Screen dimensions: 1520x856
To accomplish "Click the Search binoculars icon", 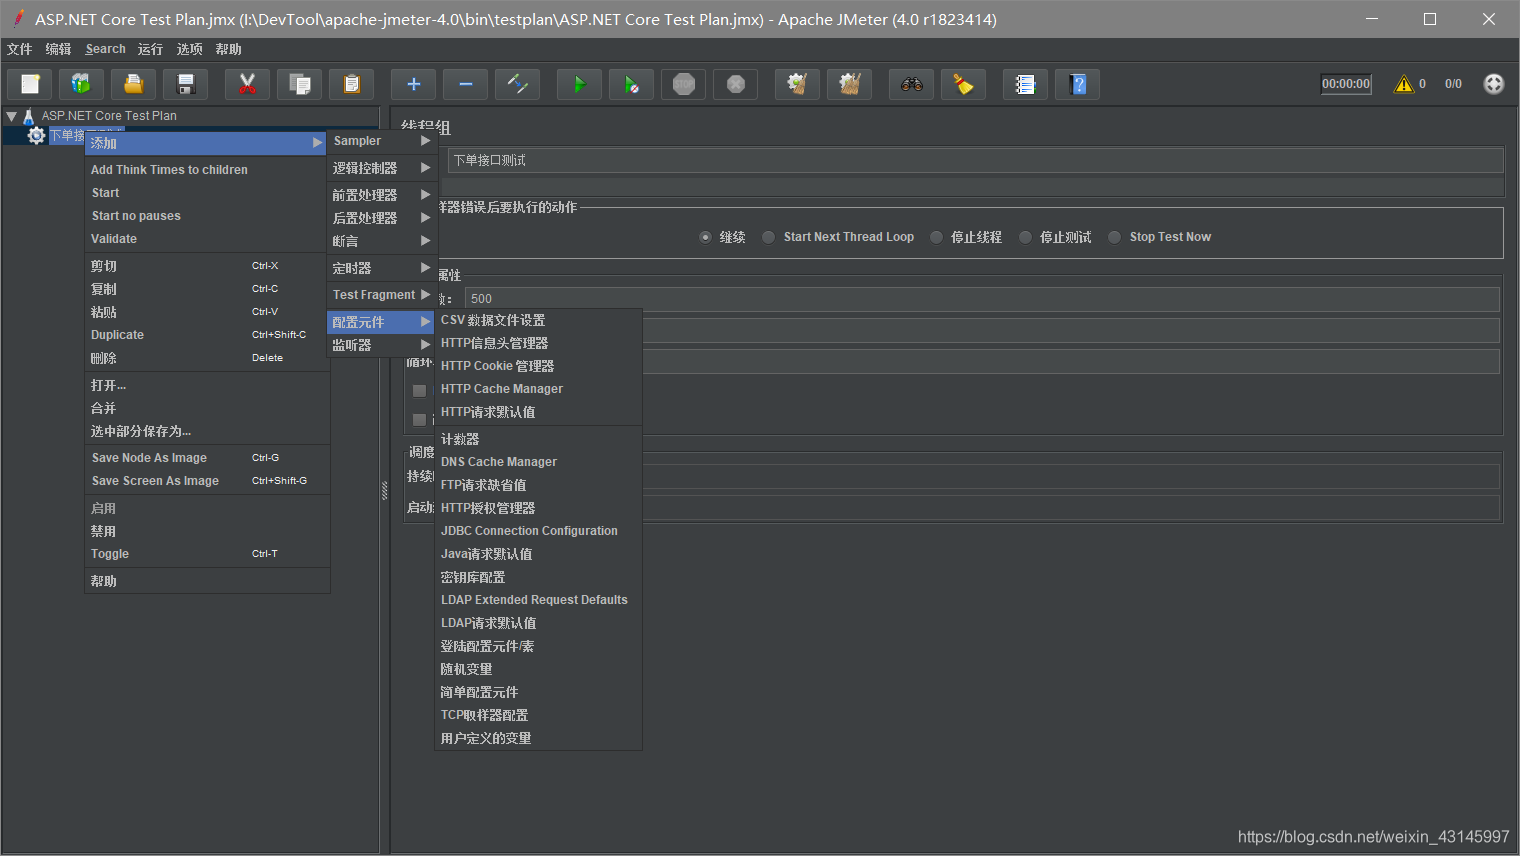I will [912, 84].
